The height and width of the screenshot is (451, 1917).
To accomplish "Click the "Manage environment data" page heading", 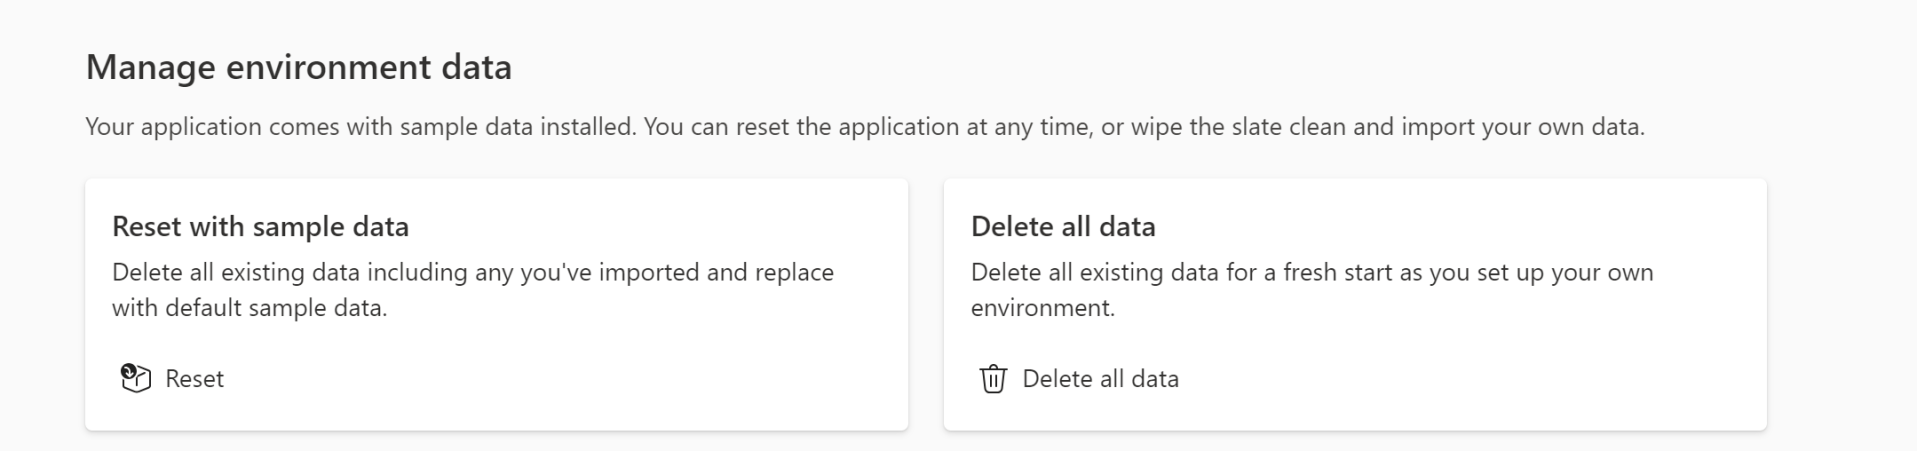I will 298,67.
